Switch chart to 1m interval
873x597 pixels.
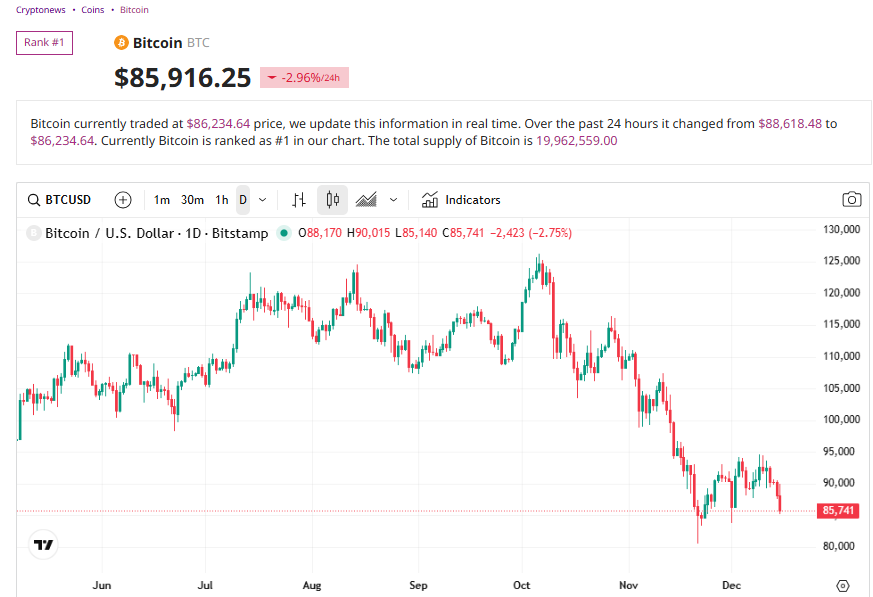(161, 200)
